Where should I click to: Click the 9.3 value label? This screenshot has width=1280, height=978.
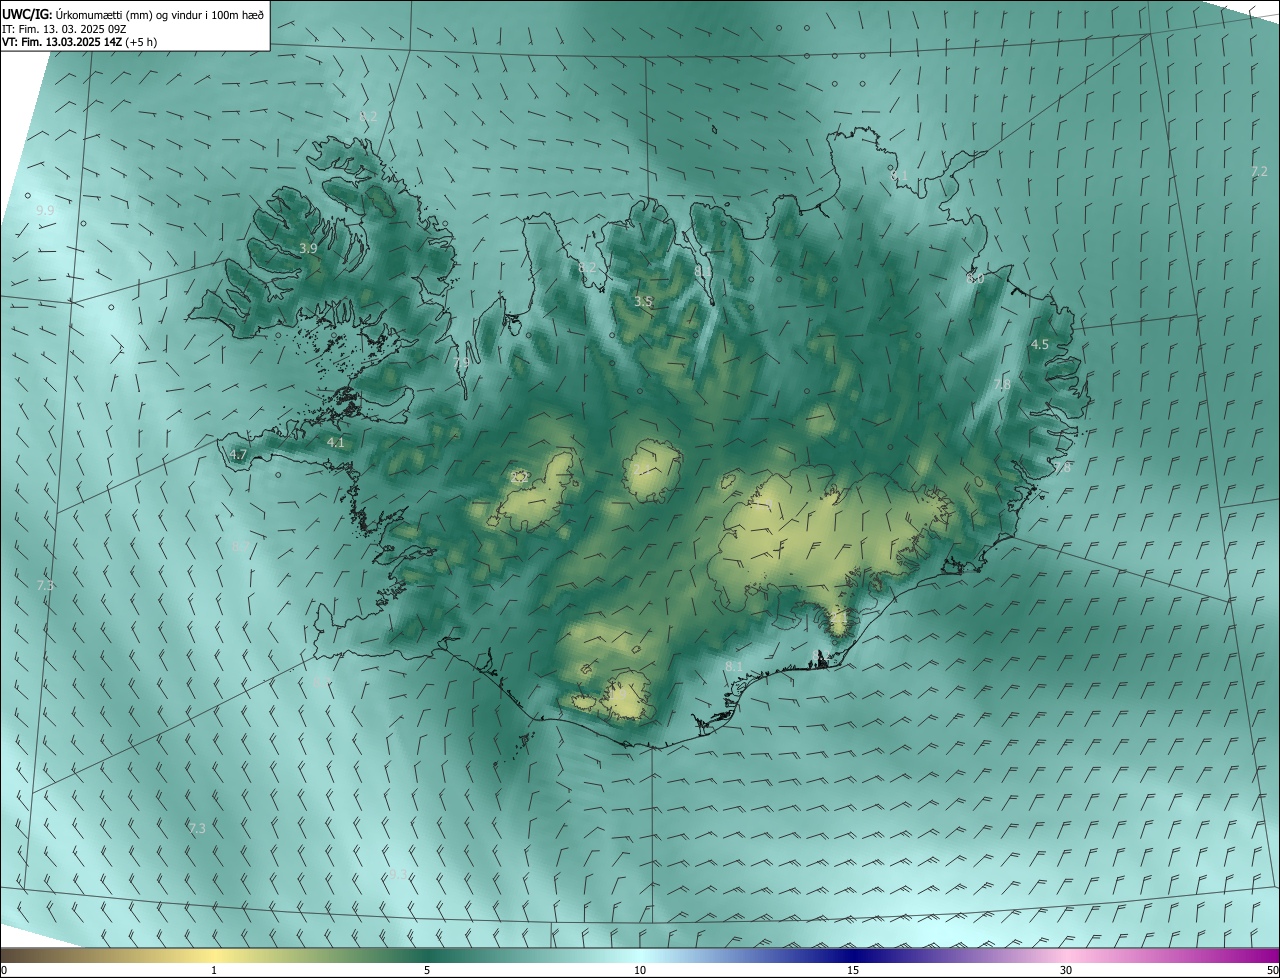(x=398, y=874)
